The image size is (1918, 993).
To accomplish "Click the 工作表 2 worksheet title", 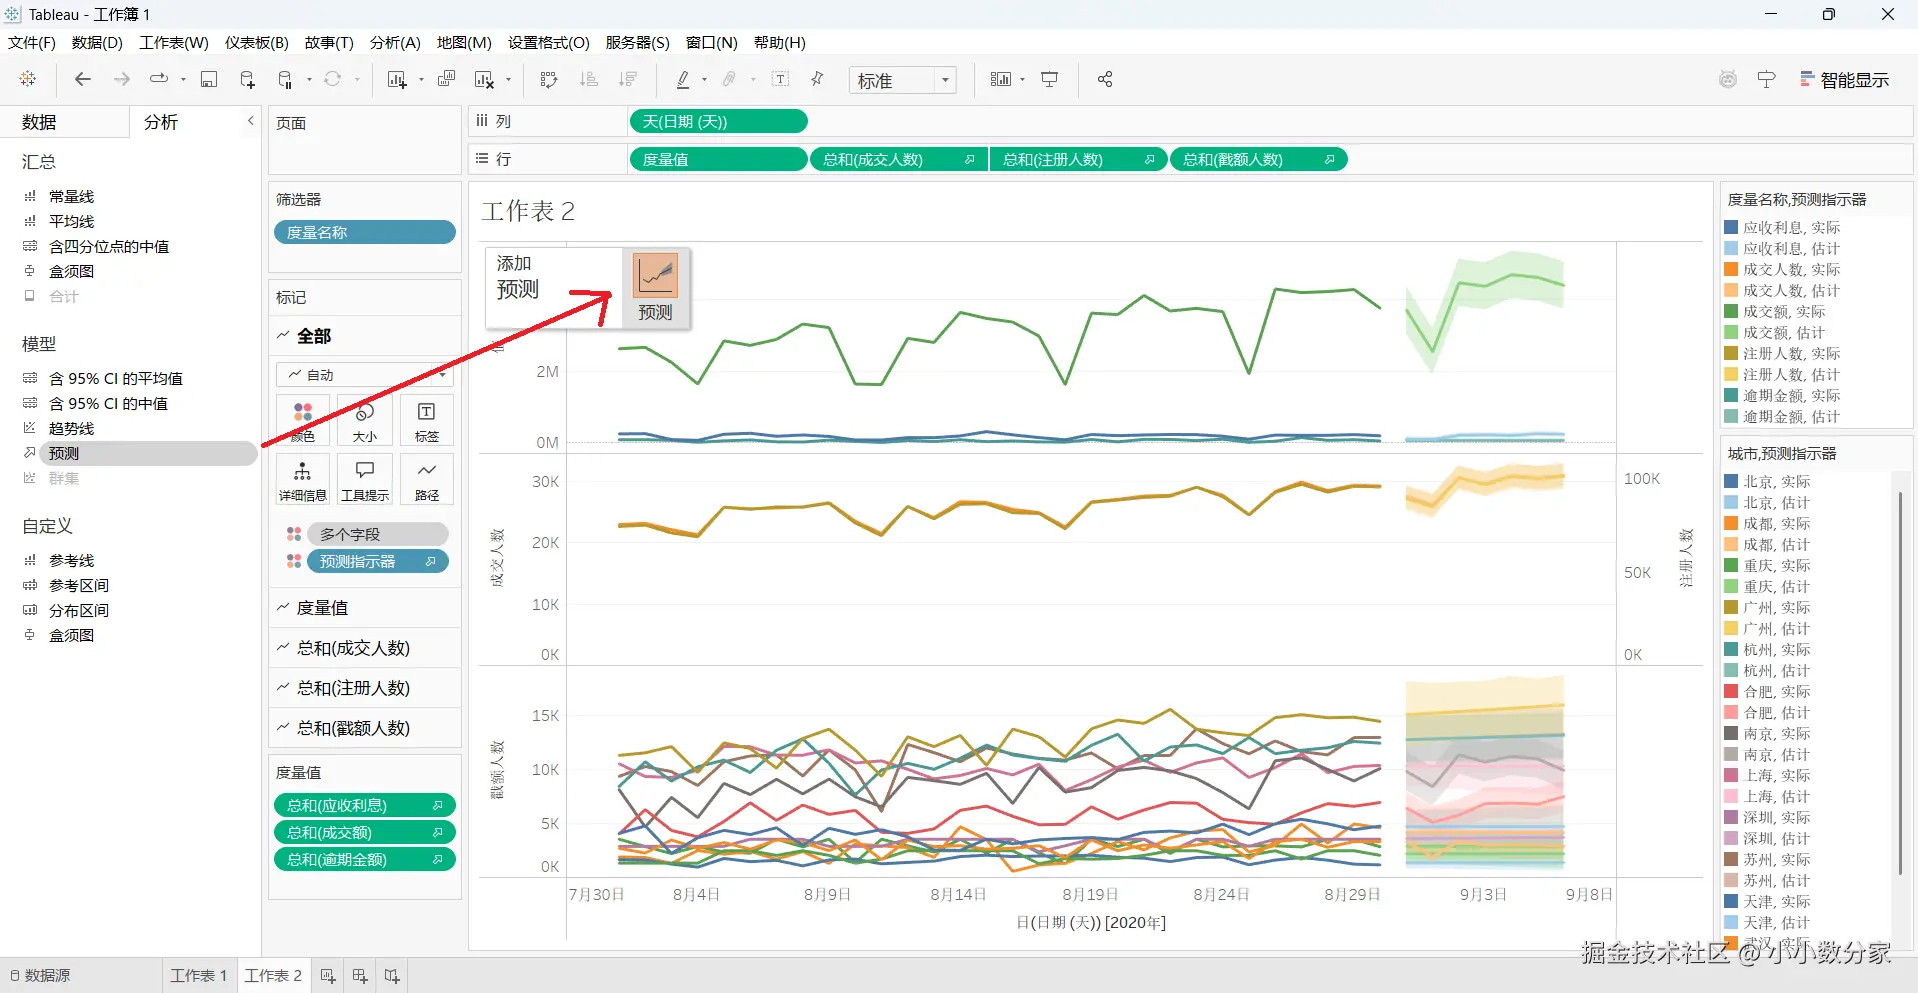I will tap(528, 211).
